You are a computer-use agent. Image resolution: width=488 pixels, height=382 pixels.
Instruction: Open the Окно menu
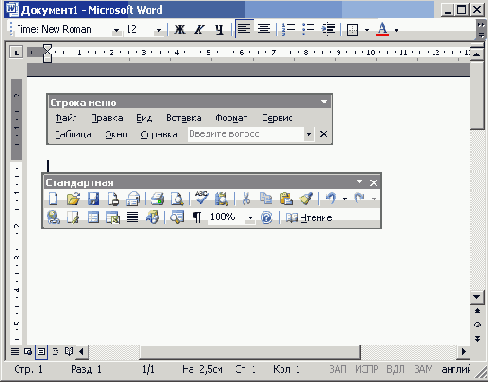pyautogui.click(x=116, y=134)
